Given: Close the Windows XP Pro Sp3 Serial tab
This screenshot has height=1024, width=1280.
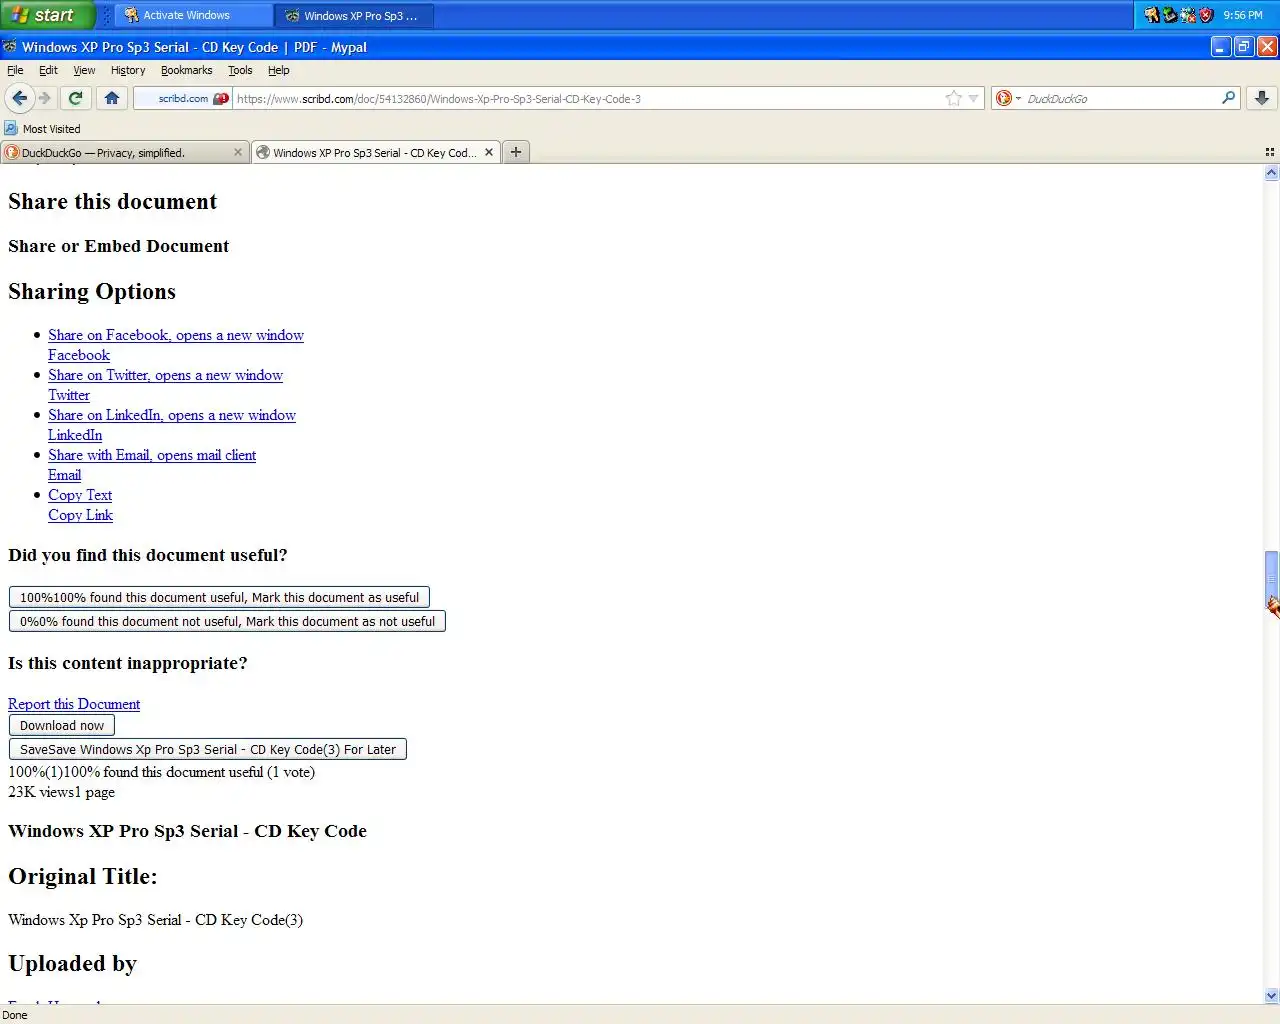Looking at the screenshot, I should [489, 152].
